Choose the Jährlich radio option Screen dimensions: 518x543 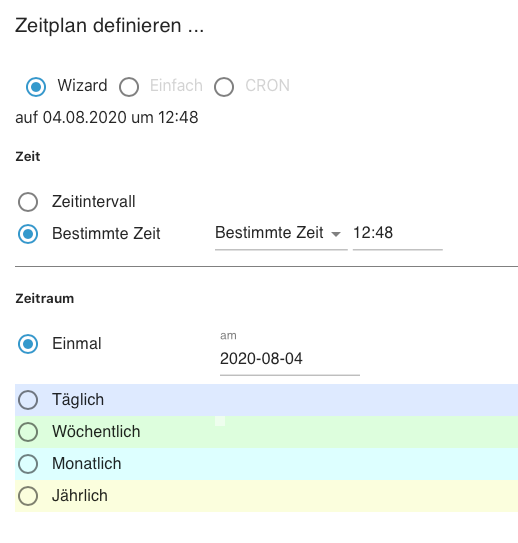click(28, 496)
